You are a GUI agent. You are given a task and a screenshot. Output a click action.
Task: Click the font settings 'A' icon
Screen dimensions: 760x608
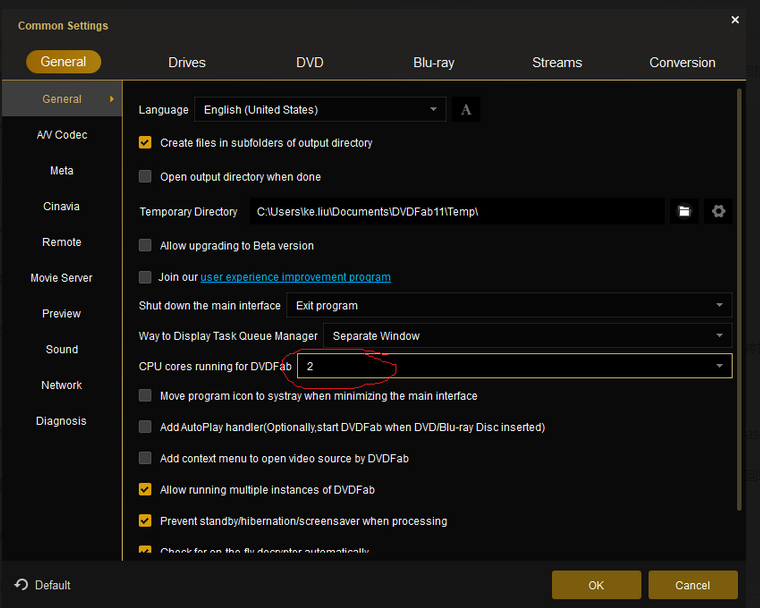pos(466,110)
